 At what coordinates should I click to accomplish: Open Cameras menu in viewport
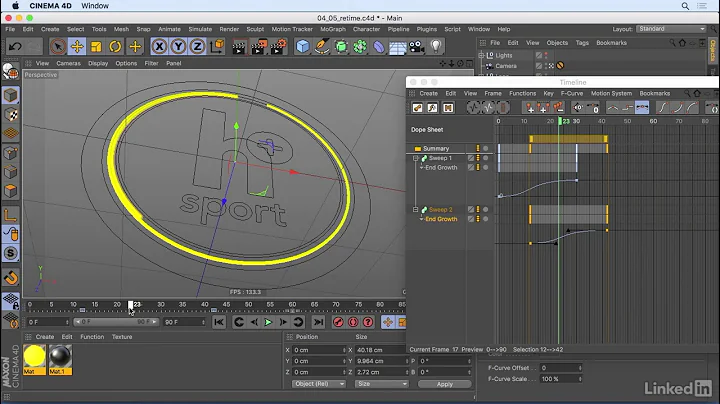coord(68,63)
